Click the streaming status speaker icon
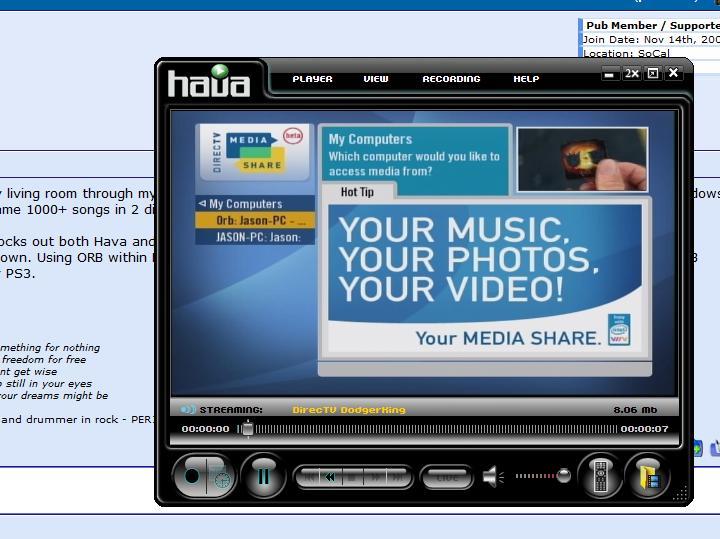The image size is (720, 539). (187, 409)
